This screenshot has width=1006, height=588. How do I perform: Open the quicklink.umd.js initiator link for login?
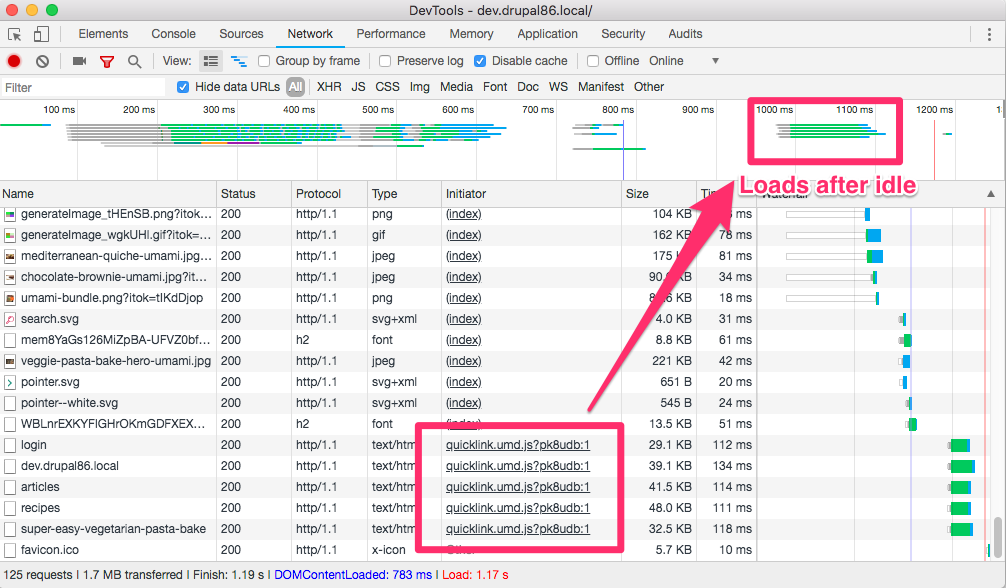516,444
